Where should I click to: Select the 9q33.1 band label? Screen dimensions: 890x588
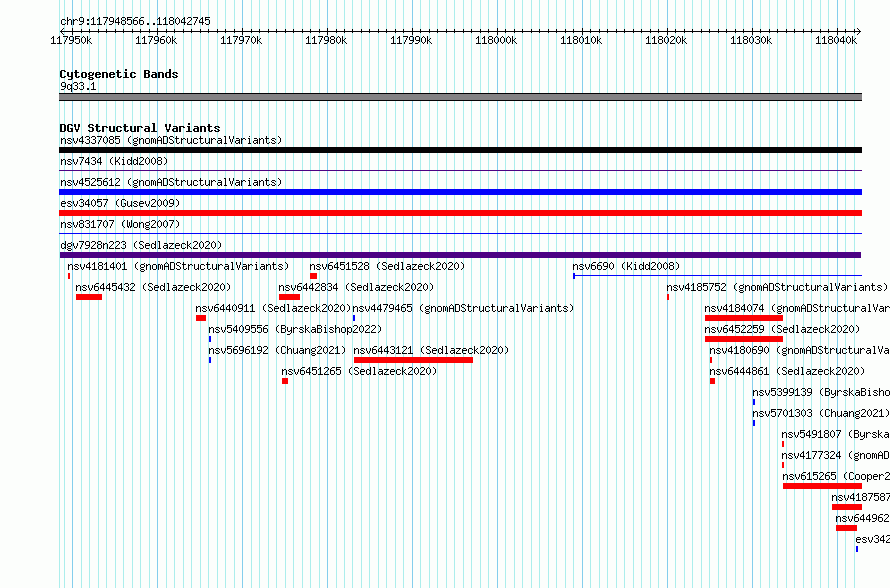click(78, 86)
